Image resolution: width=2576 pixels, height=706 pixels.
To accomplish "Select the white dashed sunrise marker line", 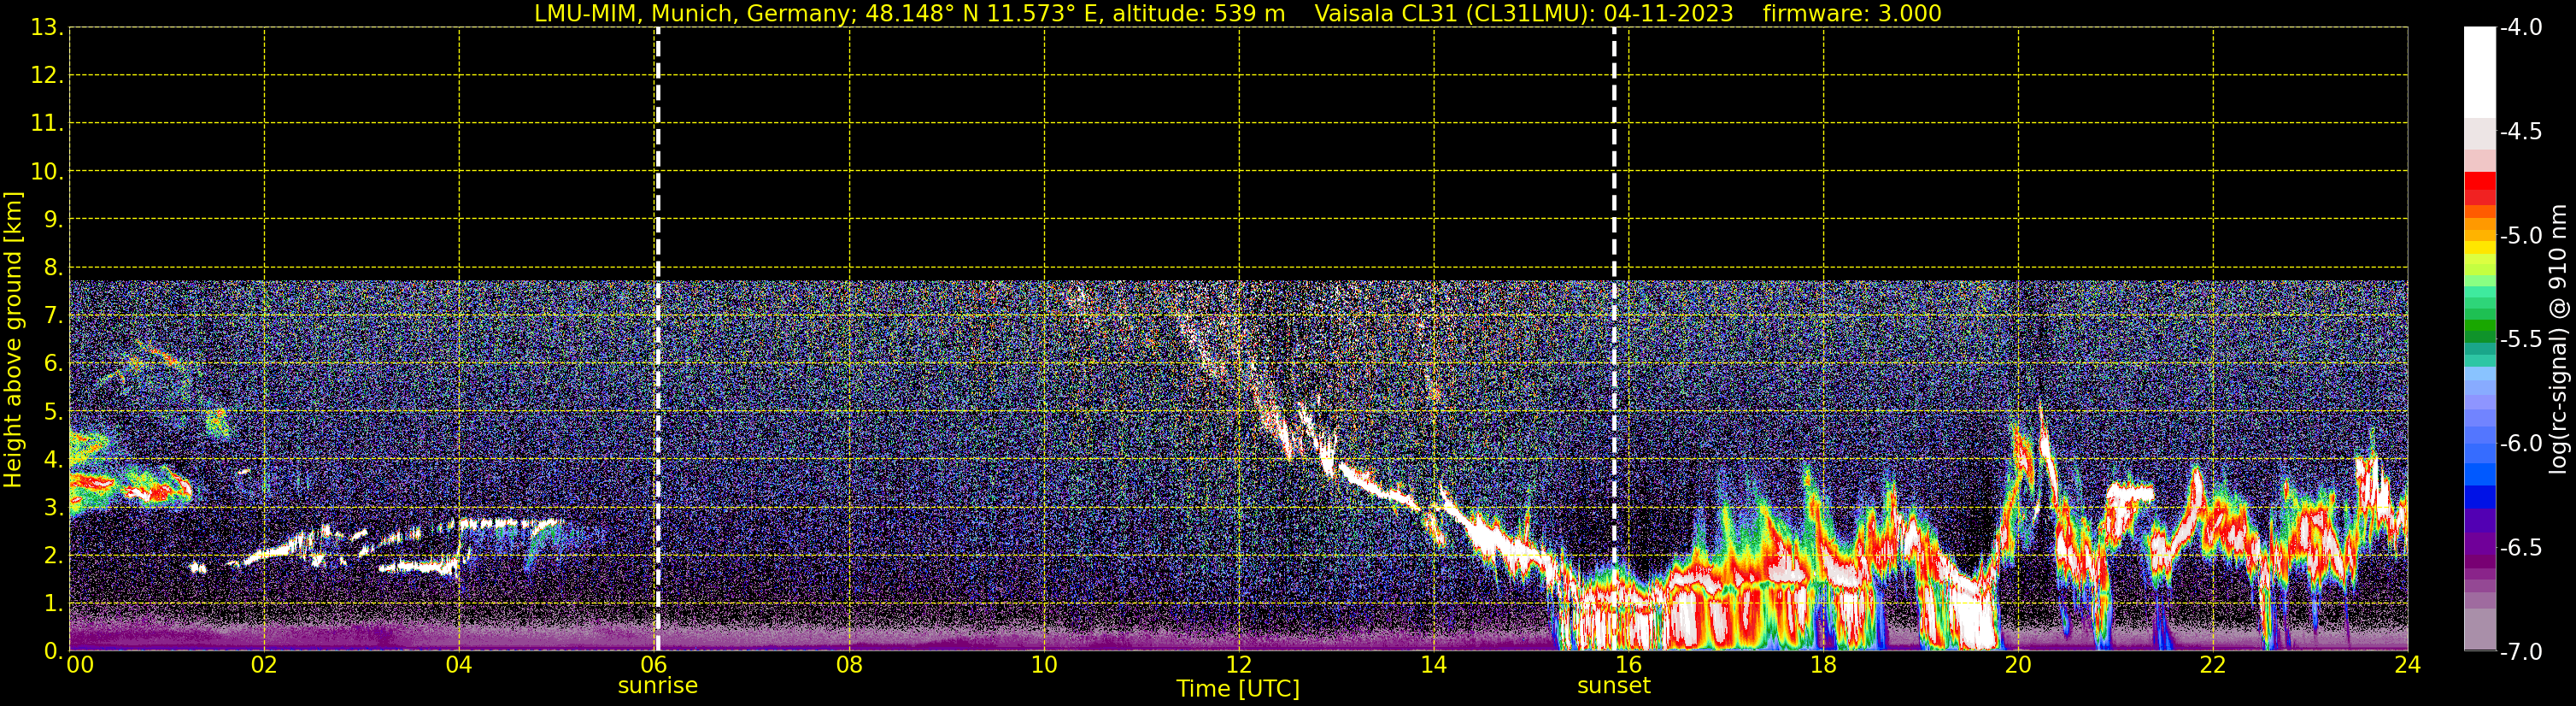I will point(657,339).
